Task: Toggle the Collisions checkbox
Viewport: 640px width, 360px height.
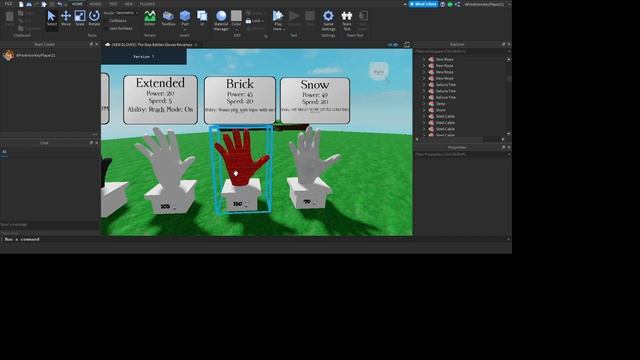Action: click(106, 21)
